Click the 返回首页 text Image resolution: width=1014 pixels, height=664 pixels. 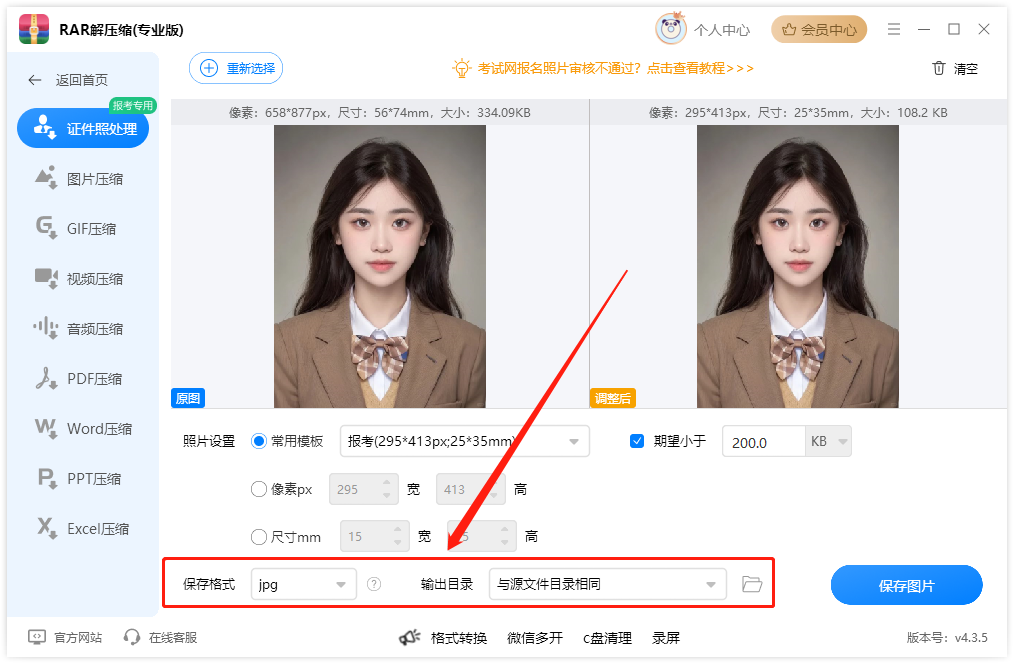pyautogui.click(x=81, y=80)
